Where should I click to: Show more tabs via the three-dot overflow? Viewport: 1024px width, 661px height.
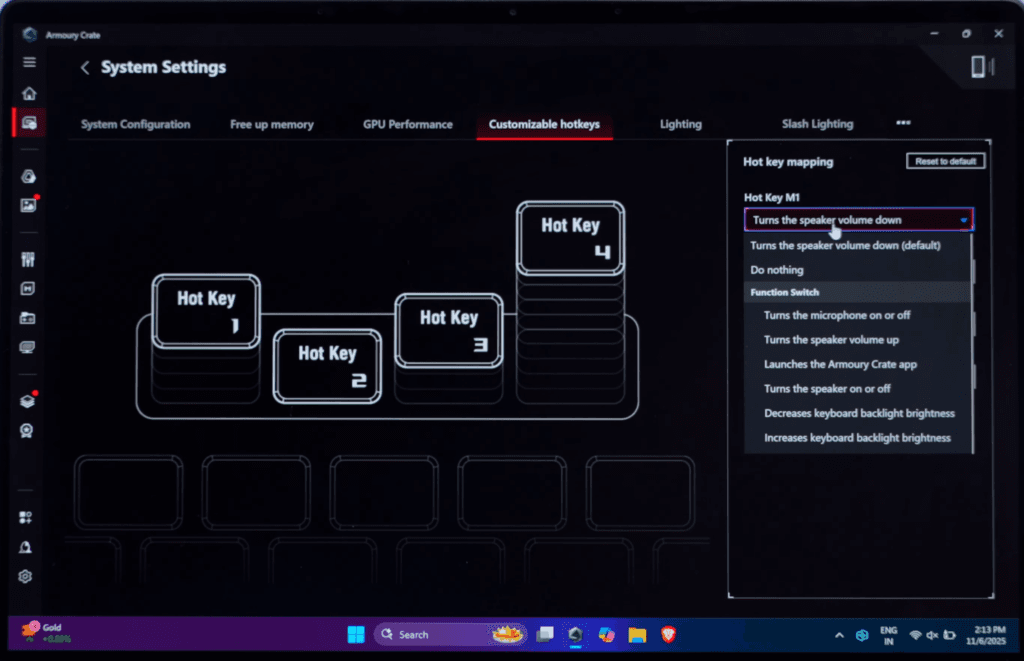[903, 123]
